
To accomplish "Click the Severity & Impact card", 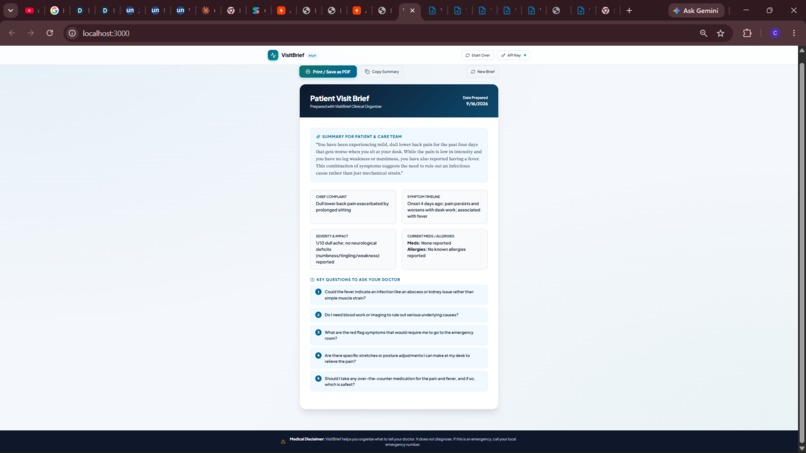I will [x=353, y=249].
